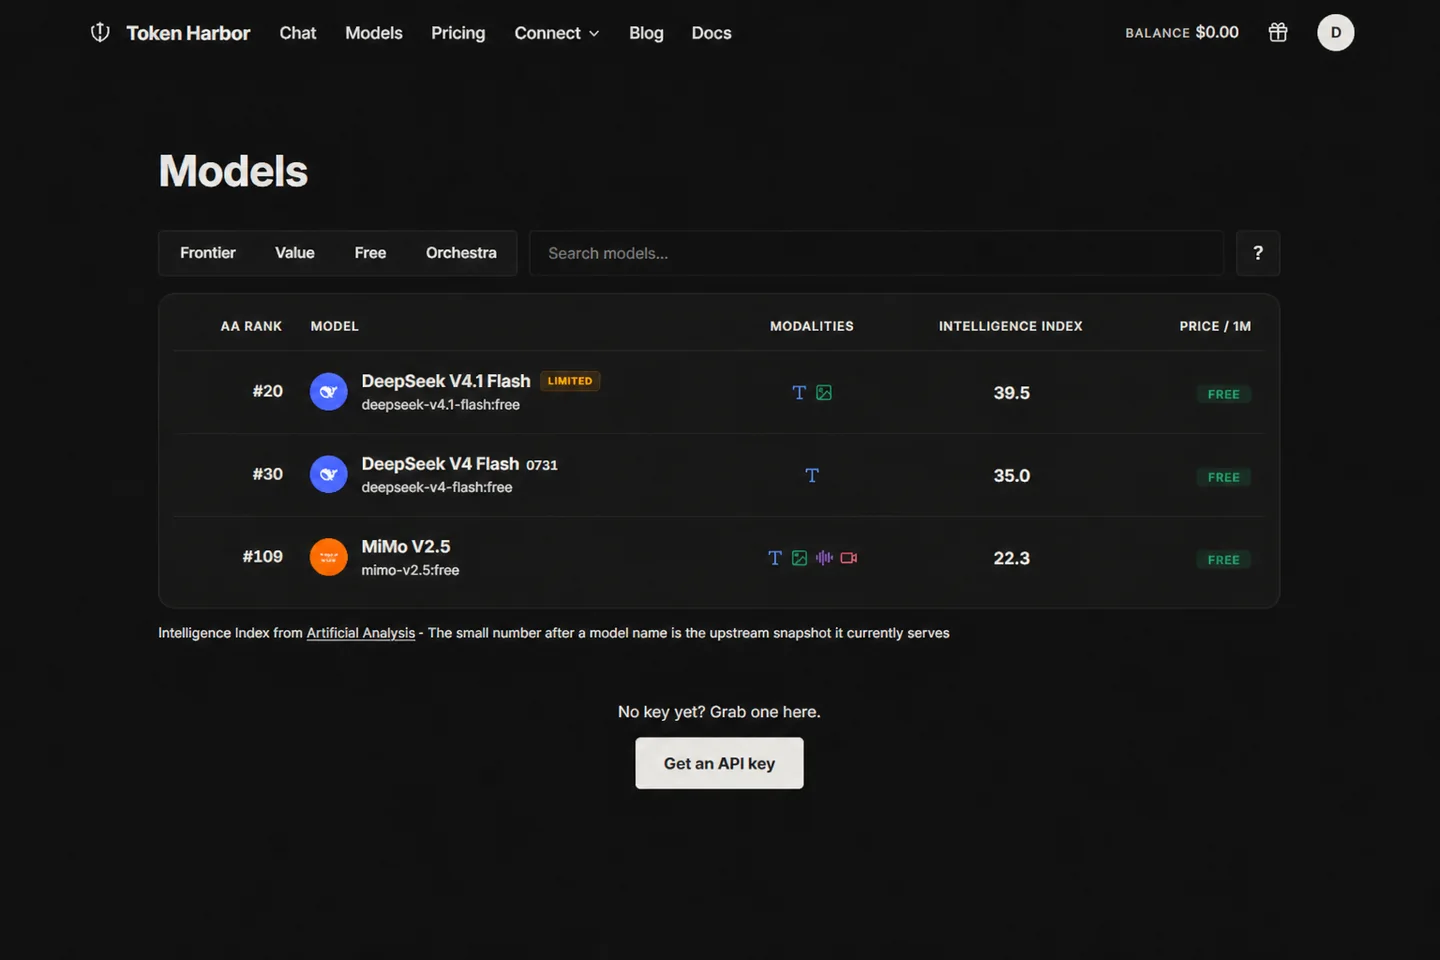Click the Token Harbor brand name
Viewport: 1440px width, 960px height.
188,33
